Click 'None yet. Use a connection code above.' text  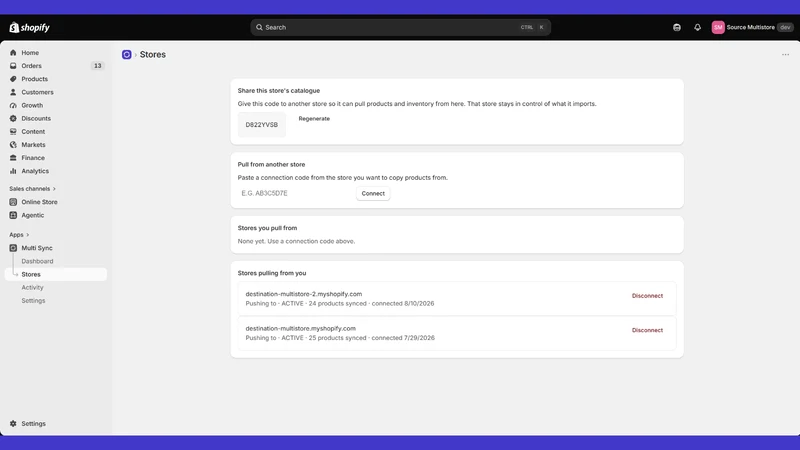296,241
